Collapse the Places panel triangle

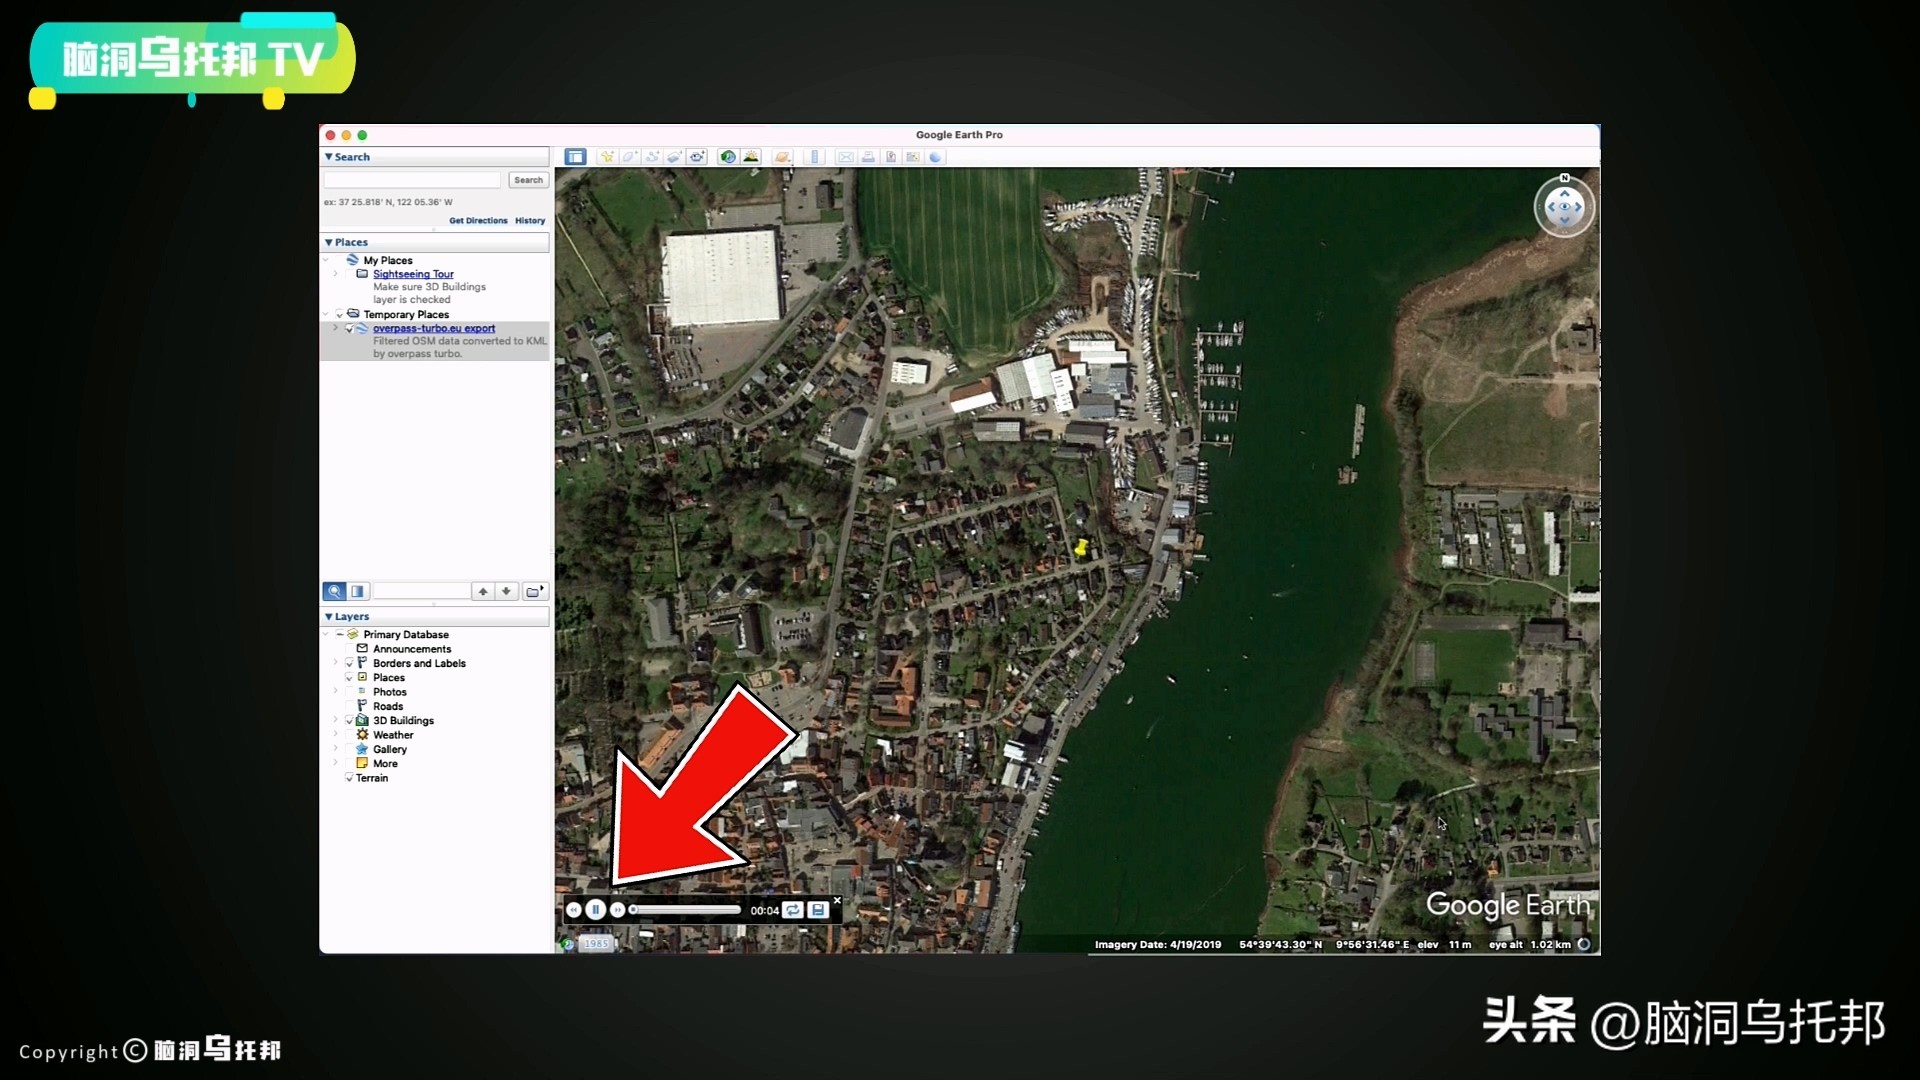(329, 243)
